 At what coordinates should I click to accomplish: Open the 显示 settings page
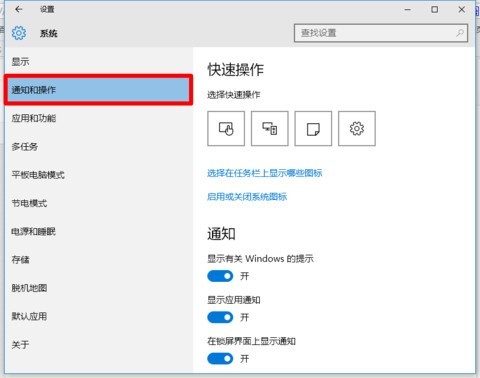tap(21, 62)
